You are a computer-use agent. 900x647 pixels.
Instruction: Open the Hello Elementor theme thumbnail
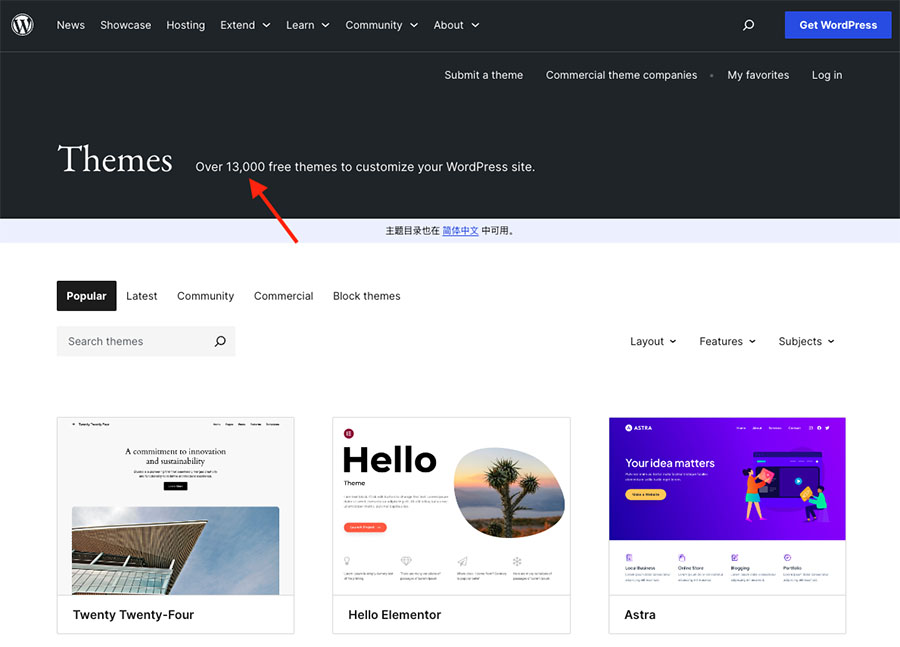[452, 506]
